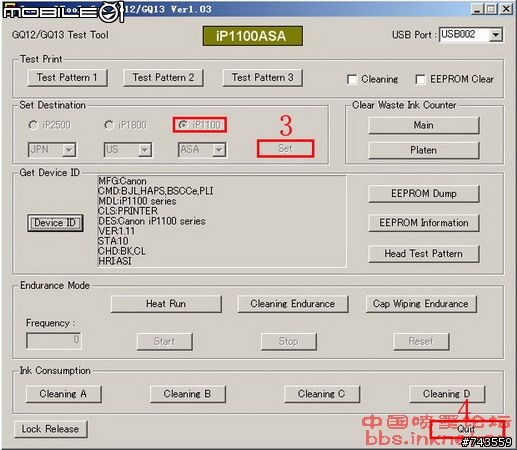Viewport: 517px width, 450px height.
Task: Expand the JPN region dropdown
Action: point(69,150)
